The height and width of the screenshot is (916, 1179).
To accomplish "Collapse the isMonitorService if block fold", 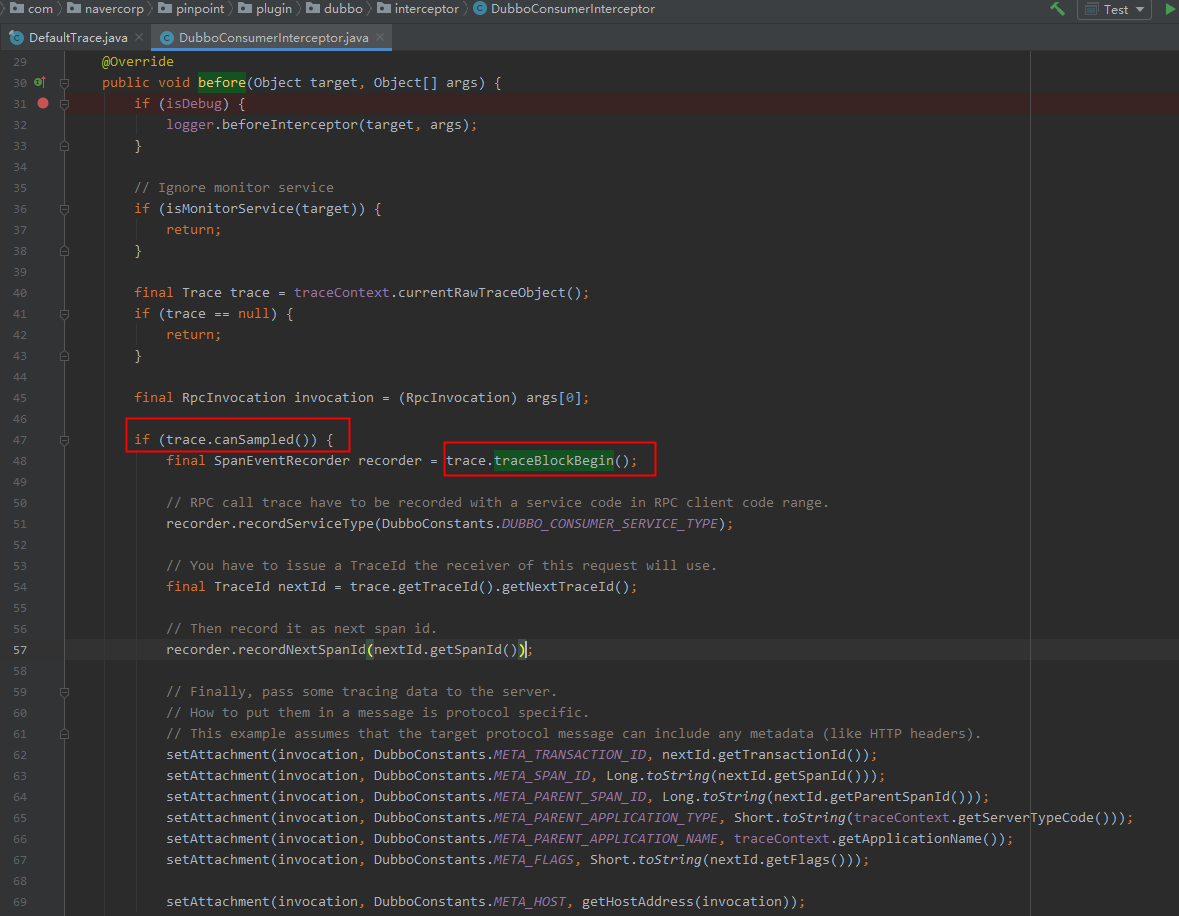I will click(x=65, y=209).
